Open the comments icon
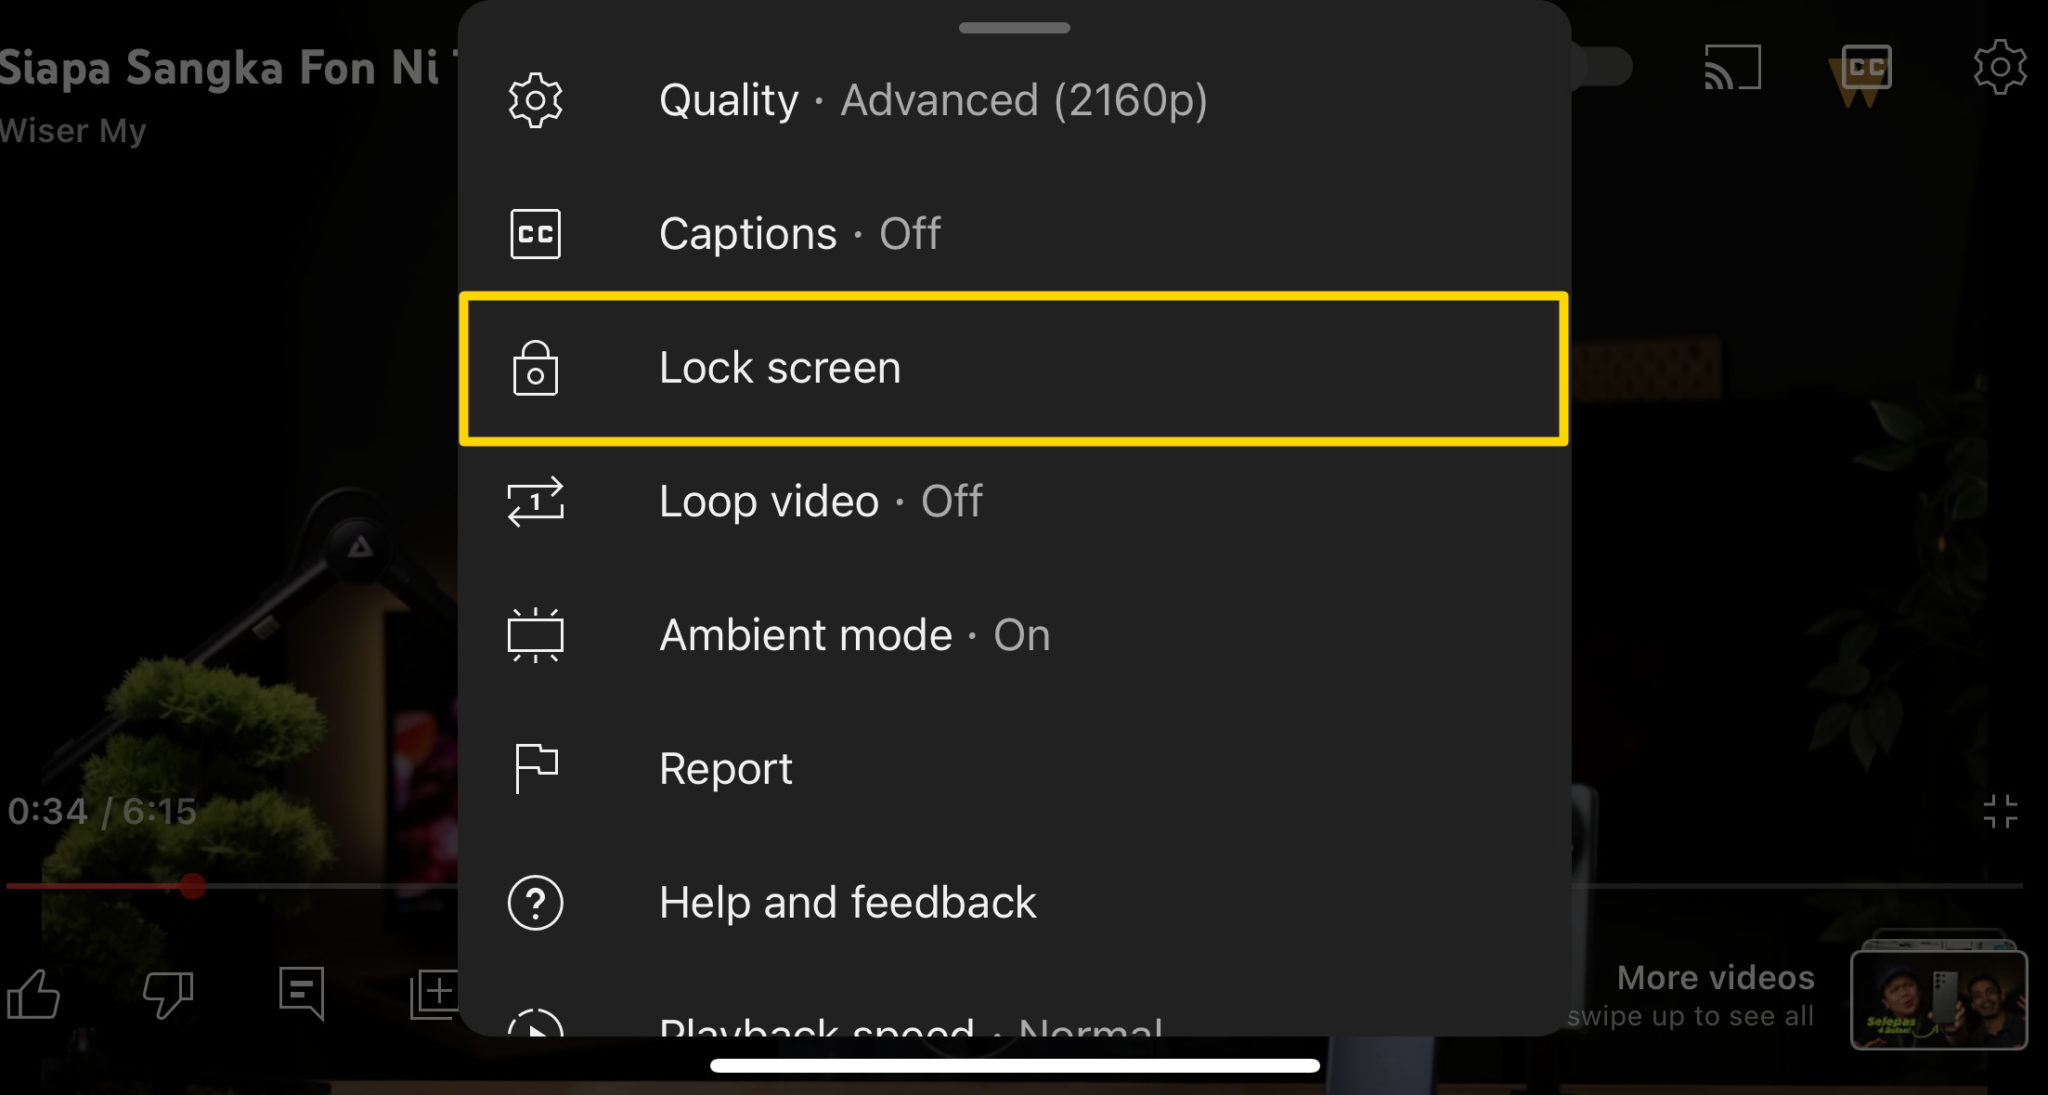Image resolution: width=2048 pixels, height=1095 pixels. click(x=301, y=992)
